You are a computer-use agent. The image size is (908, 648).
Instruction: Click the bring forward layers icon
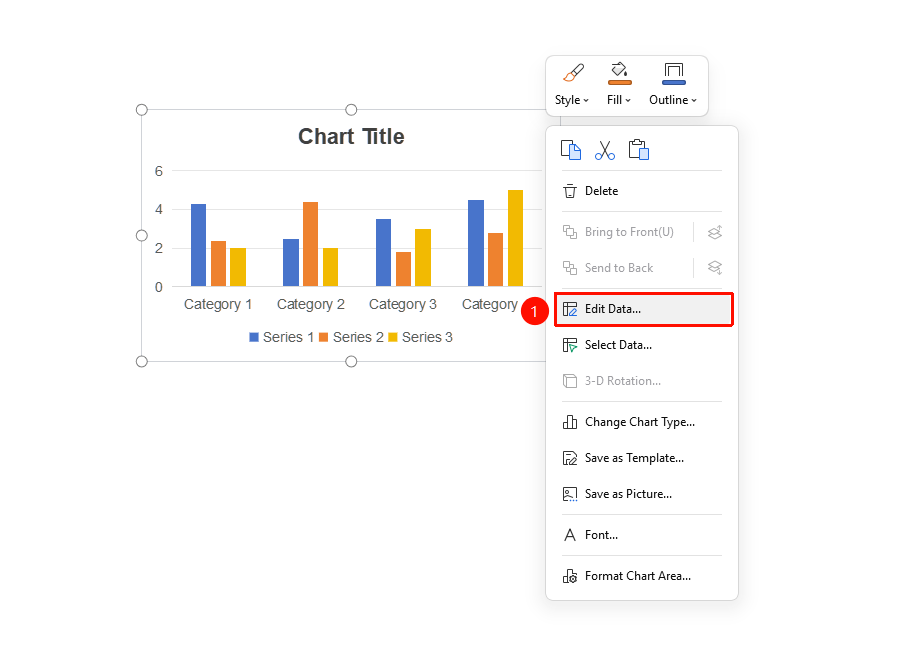[x=715, y=232]
